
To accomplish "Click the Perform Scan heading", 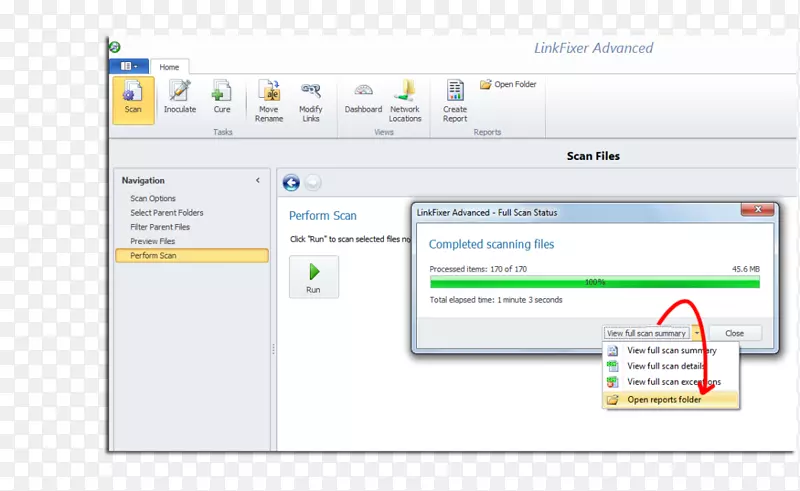I will coord(323,216).
